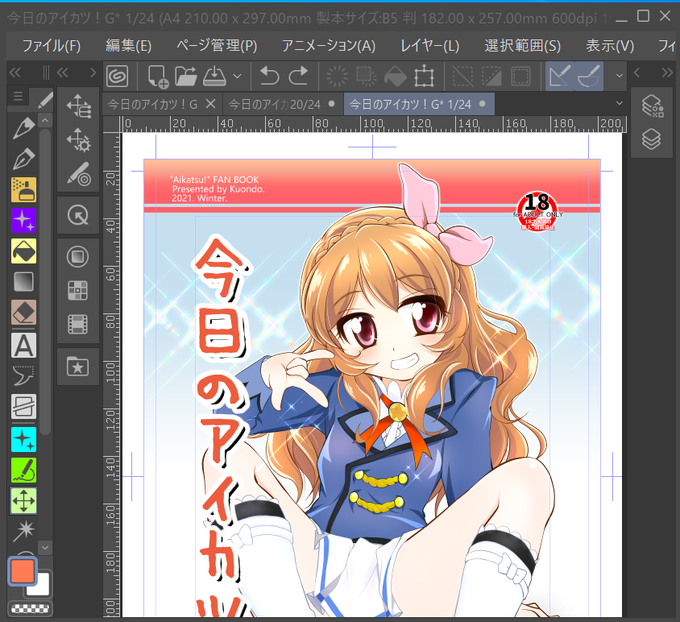680x622 pixels.
Task: Select the white sub color swatch
Action: coord(40,586)
